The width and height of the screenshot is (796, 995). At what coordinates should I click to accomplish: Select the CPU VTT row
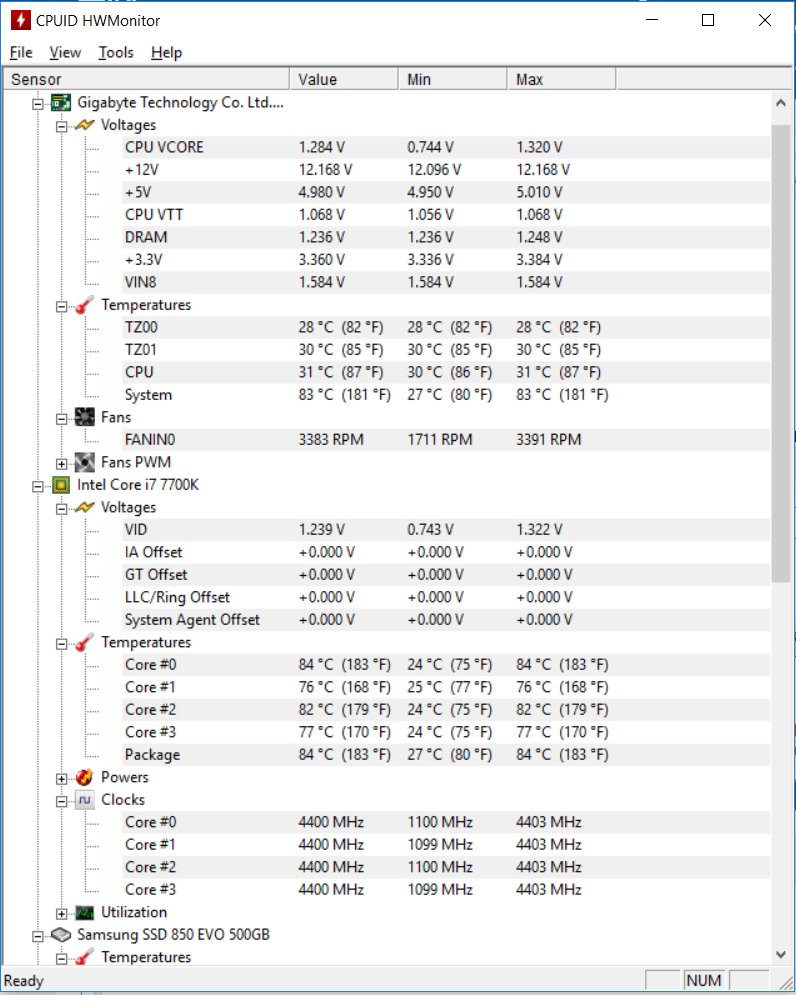(446, 214)
